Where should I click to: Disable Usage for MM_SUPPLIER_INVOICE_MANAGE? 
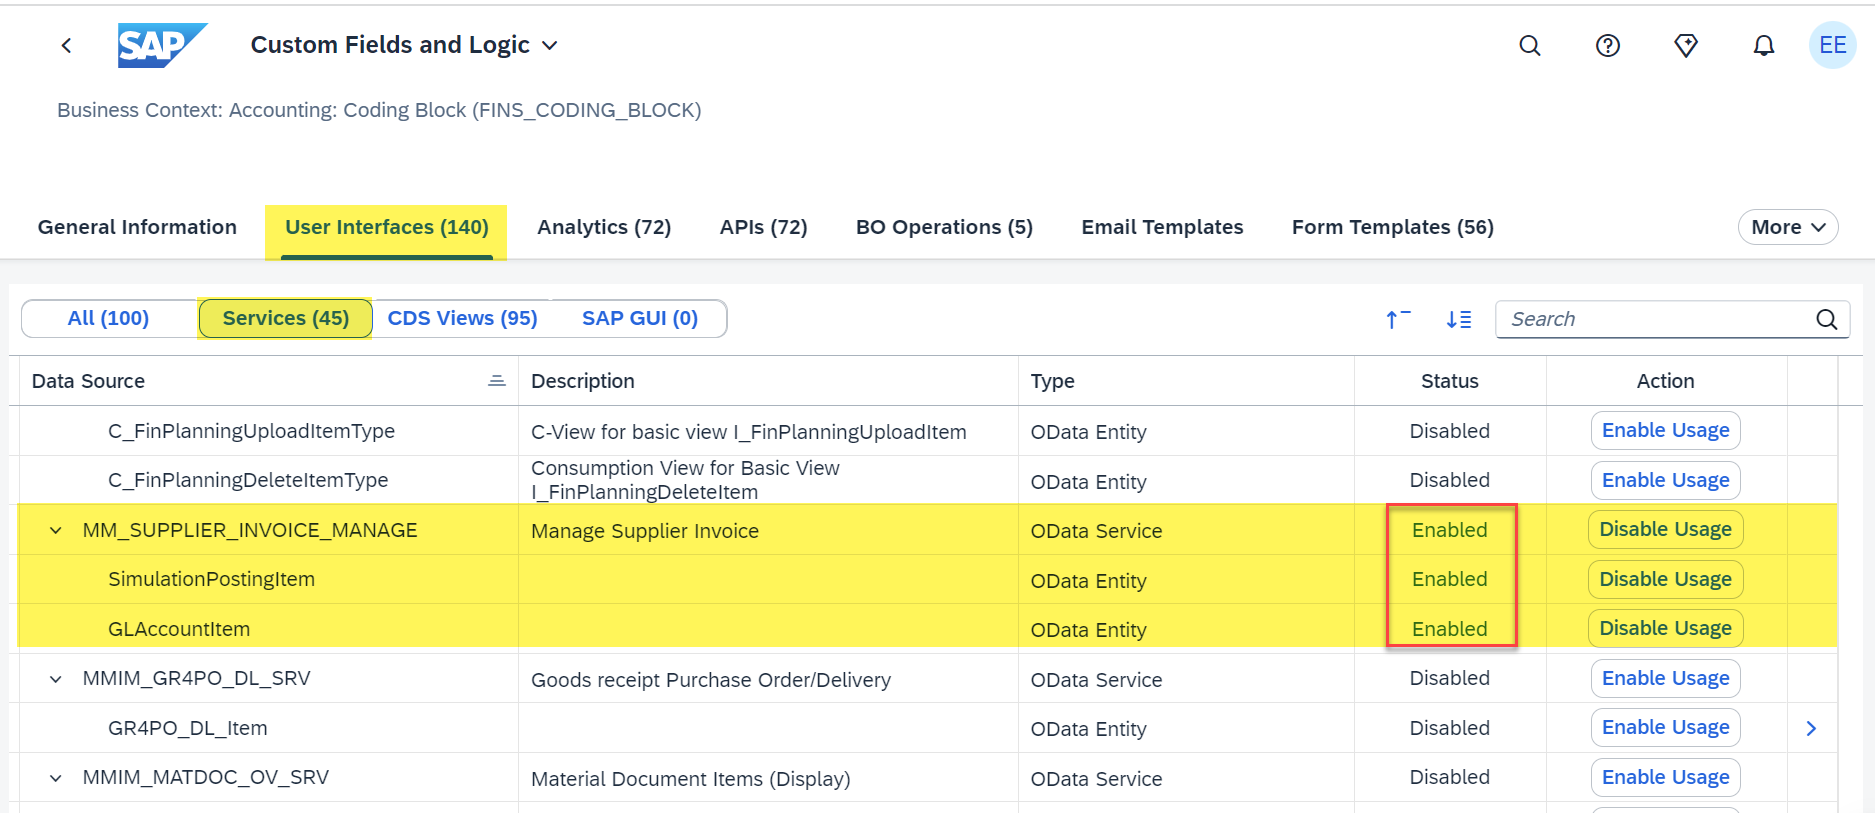pos(1666,529)
